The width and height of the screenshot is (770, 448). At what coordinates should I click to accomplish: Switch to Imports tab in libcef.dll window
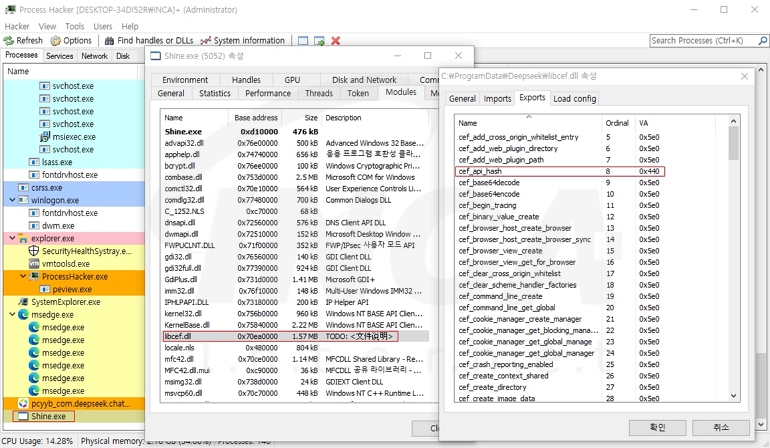click(497, 99)
